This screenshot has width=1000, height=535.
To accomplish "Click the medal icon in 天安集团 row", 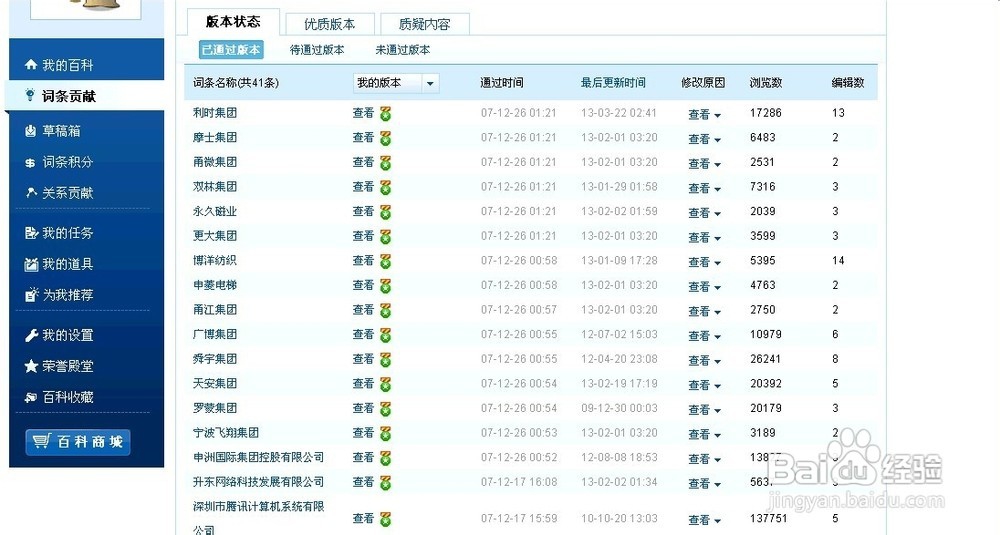I will click(x=385, y=385).
